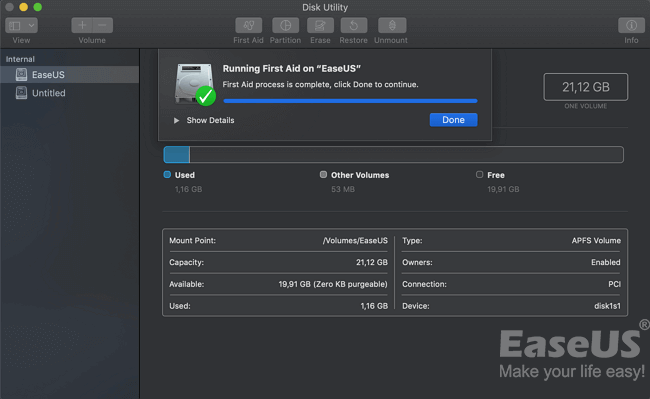Click the APFS Volume type value

click(x=596, y=240)
